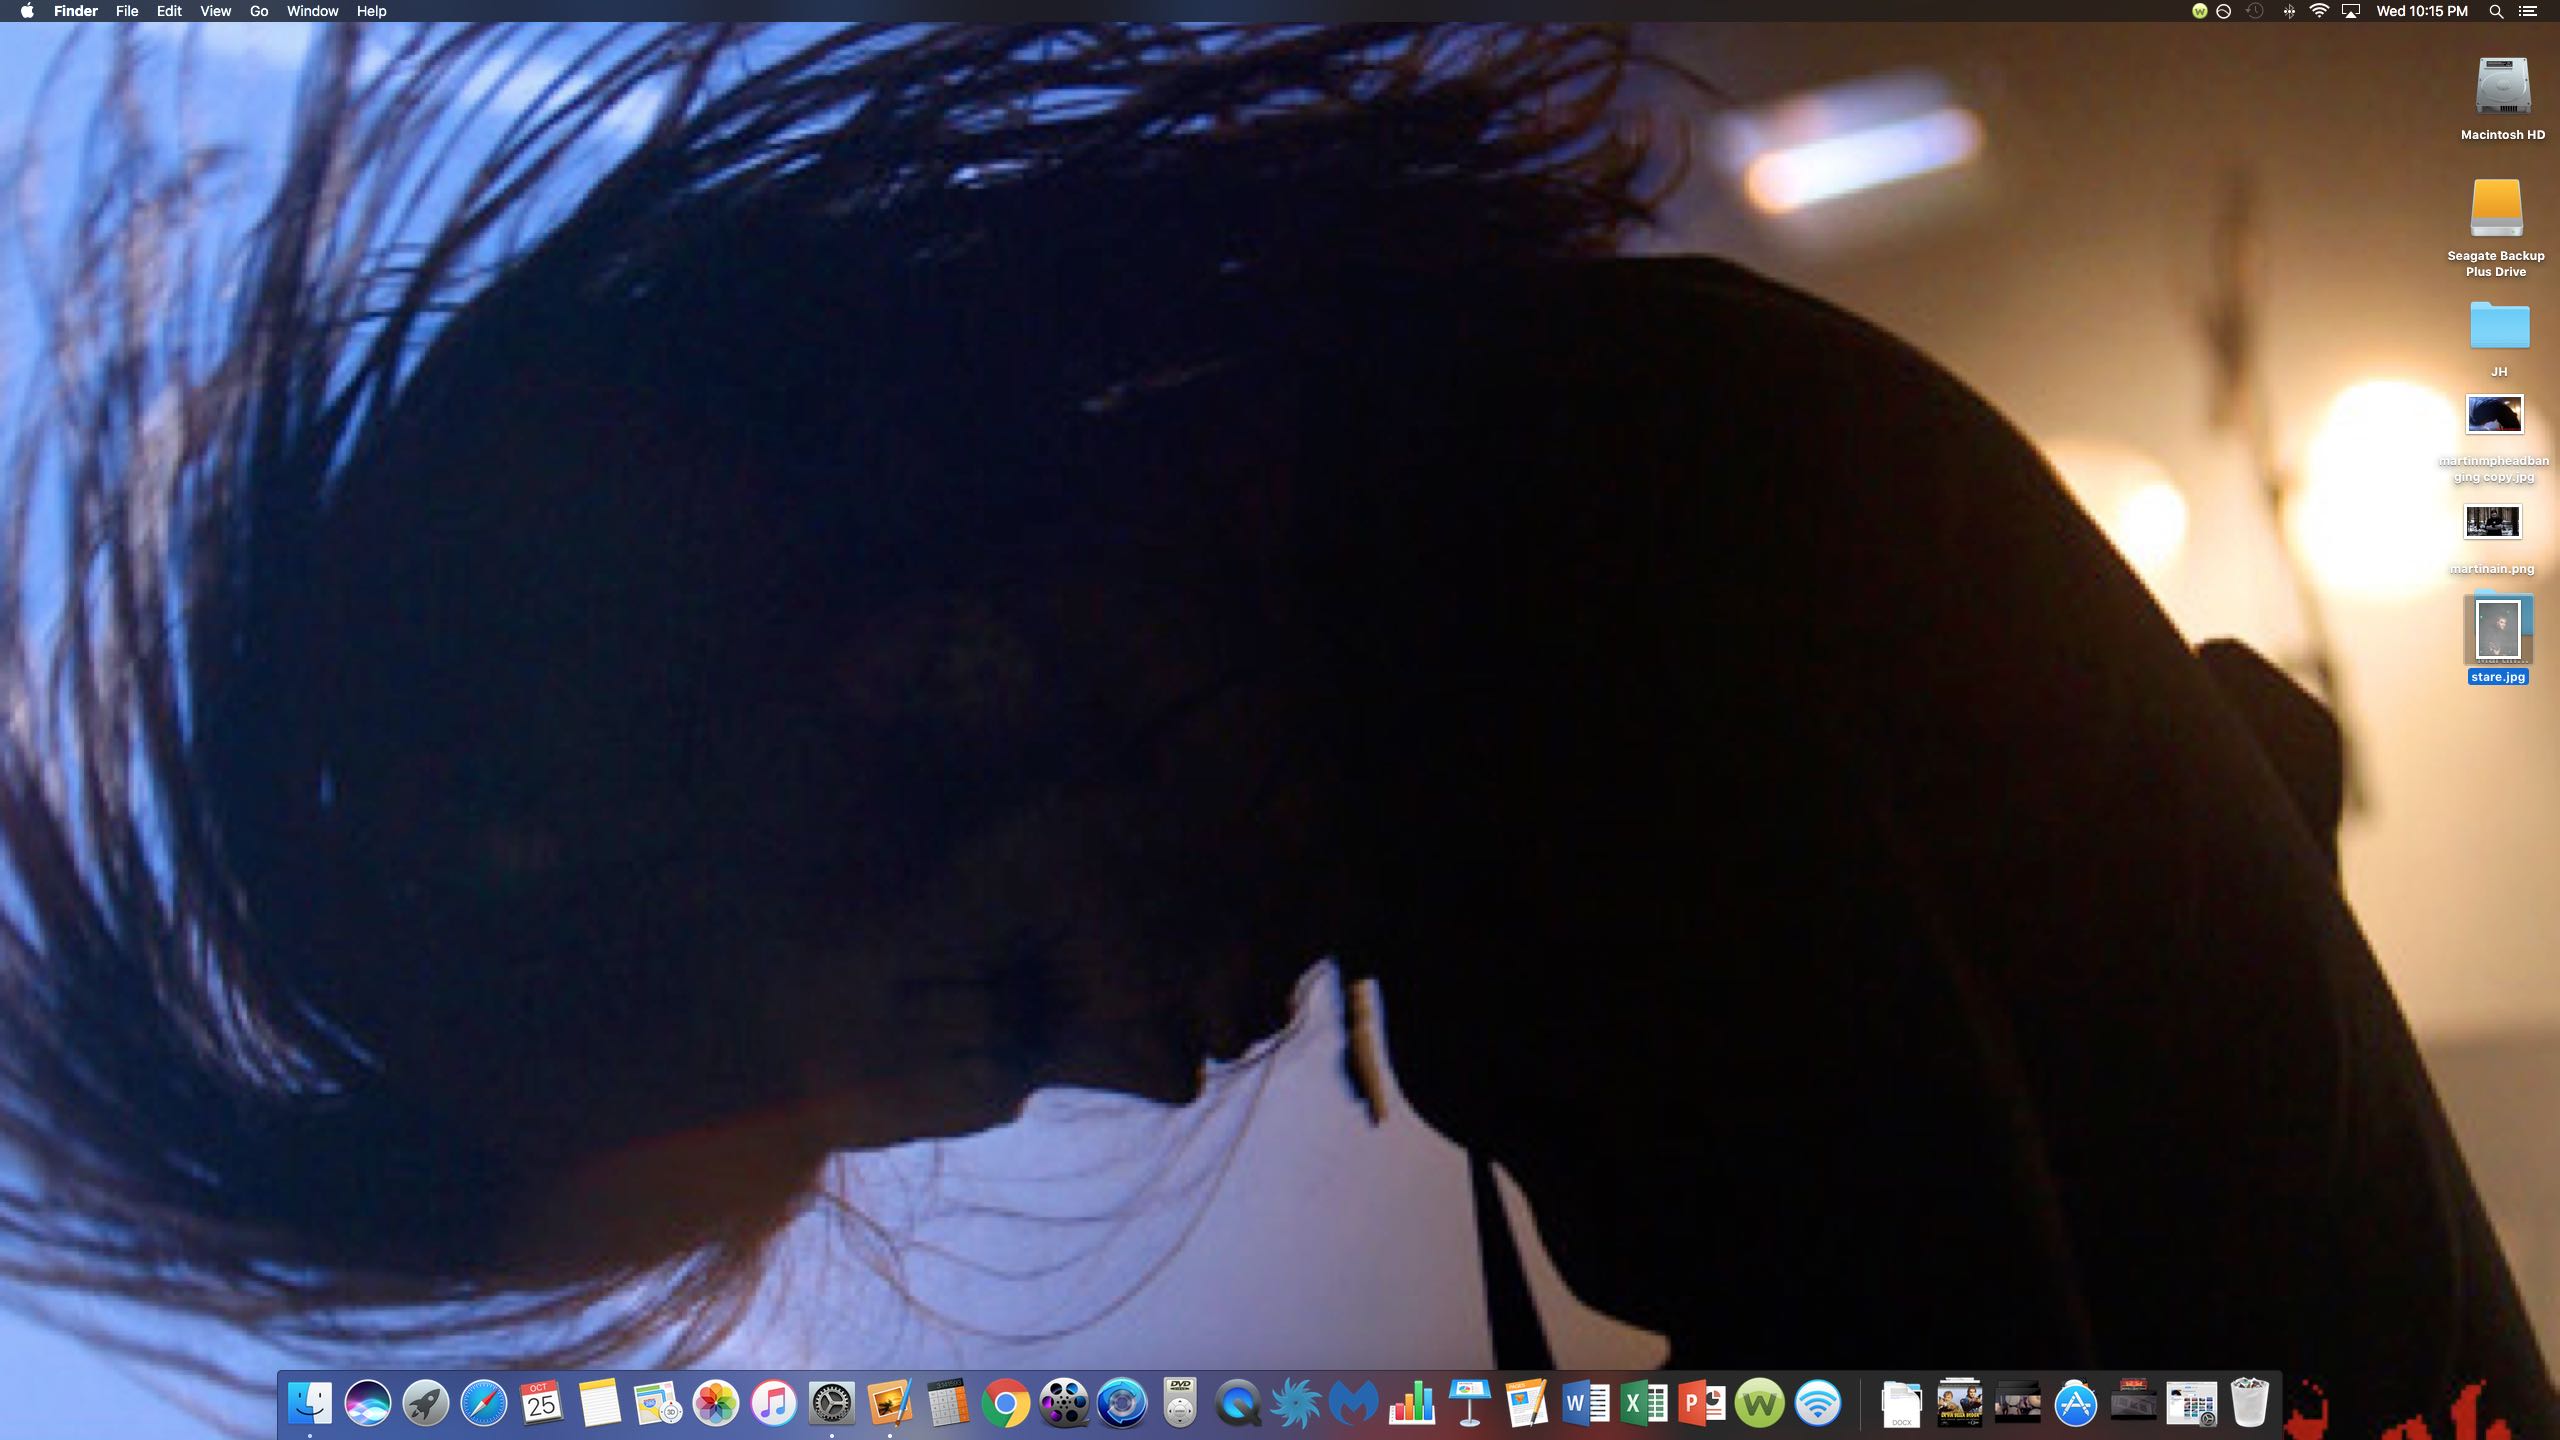Open Pages document app
Viewport: 2560px width, 1440px height.
coord(1528,1404)
